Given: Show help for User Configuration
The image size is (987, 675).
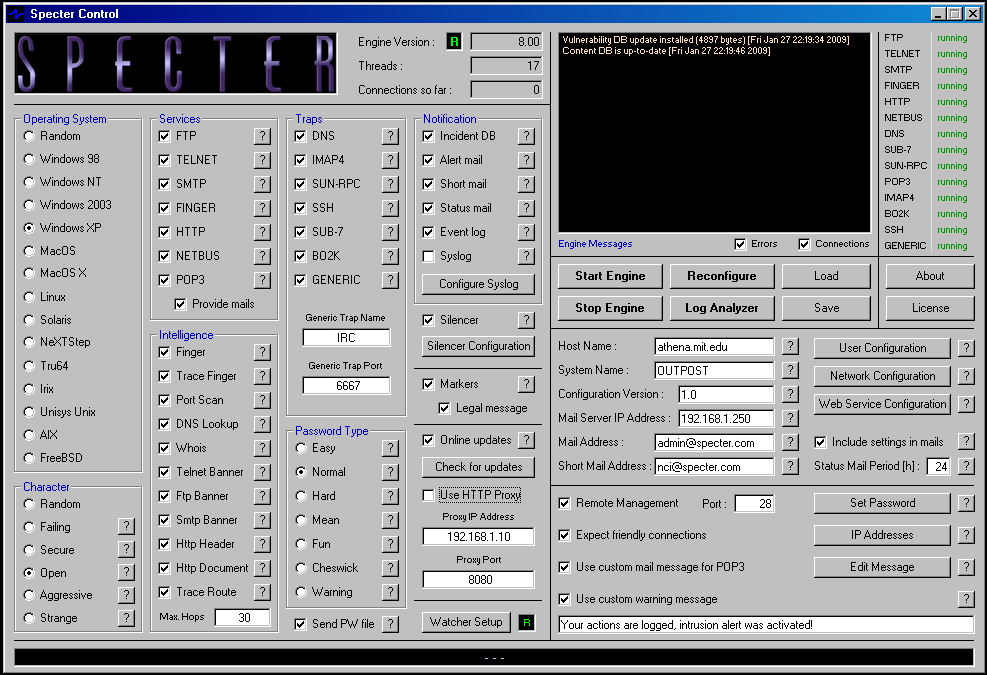Looking at the screenshot, I should click(966, 348).
